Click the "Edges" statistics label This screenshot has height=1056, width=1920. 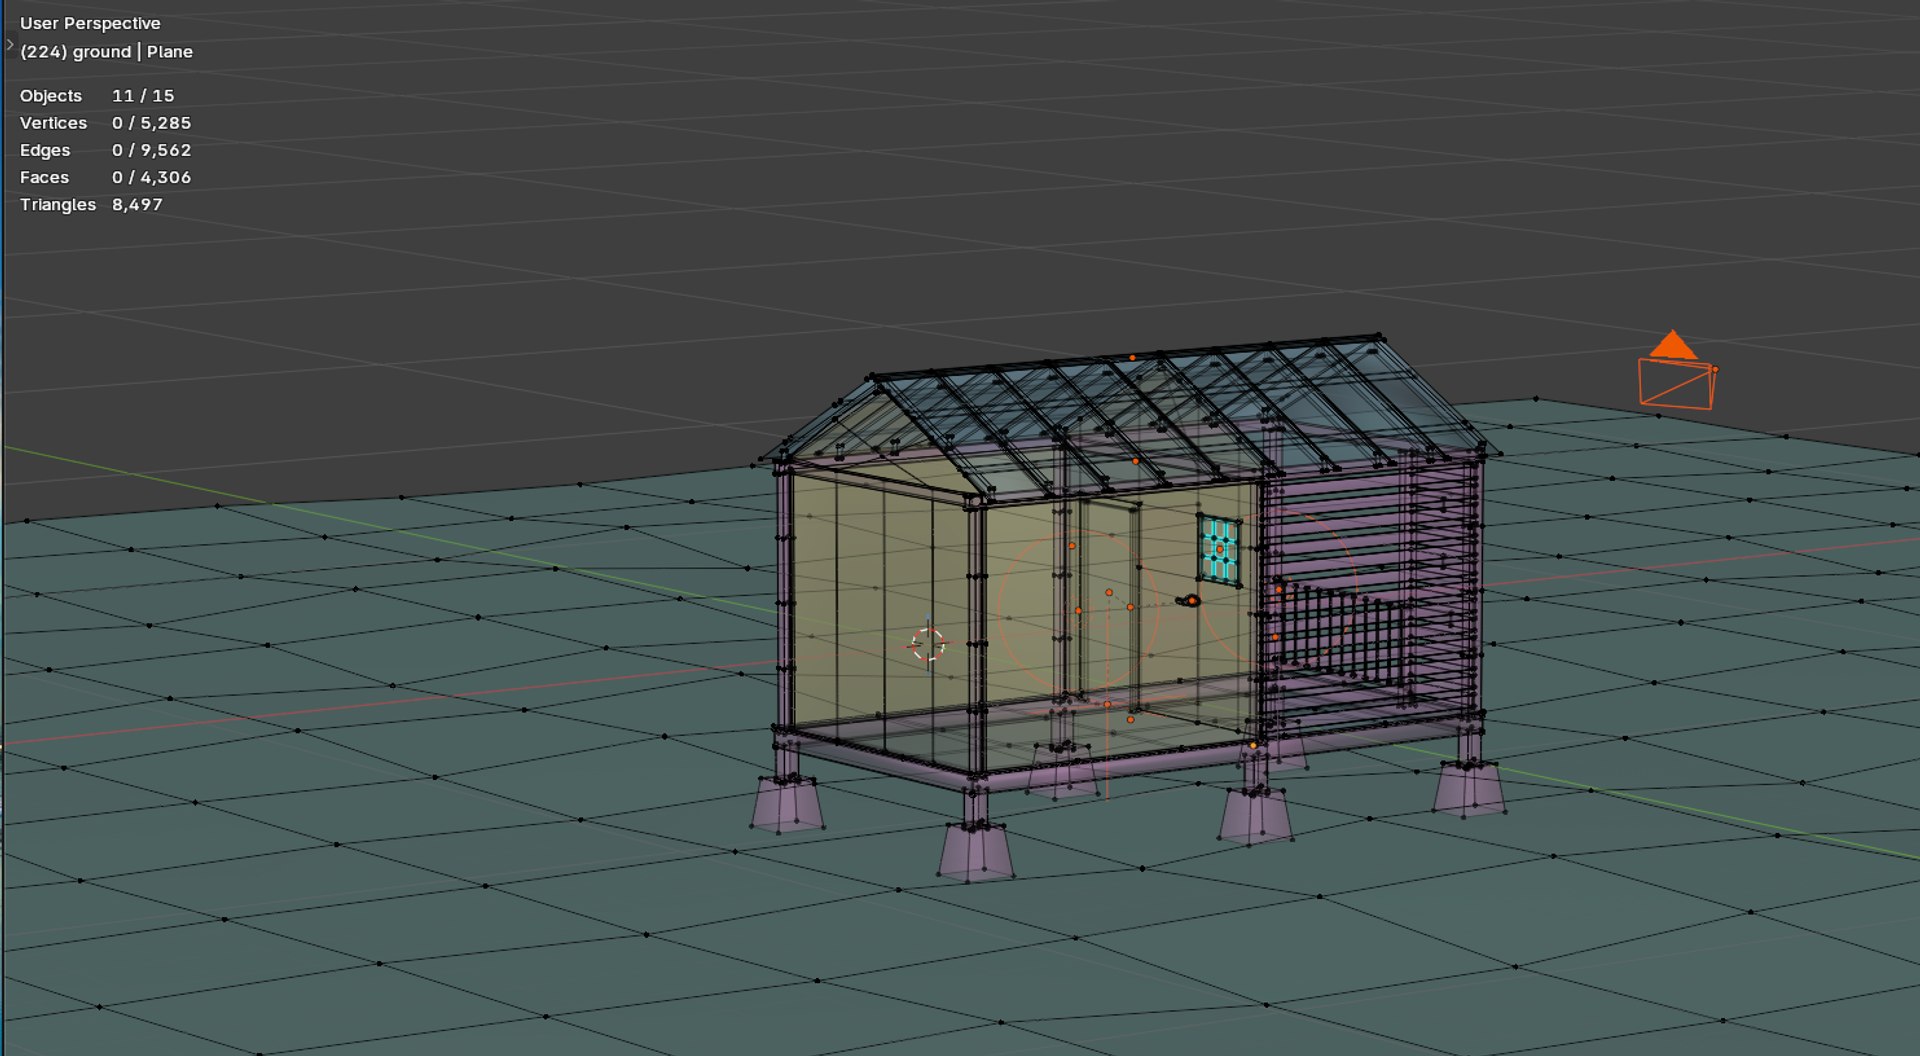coord(45,150)
